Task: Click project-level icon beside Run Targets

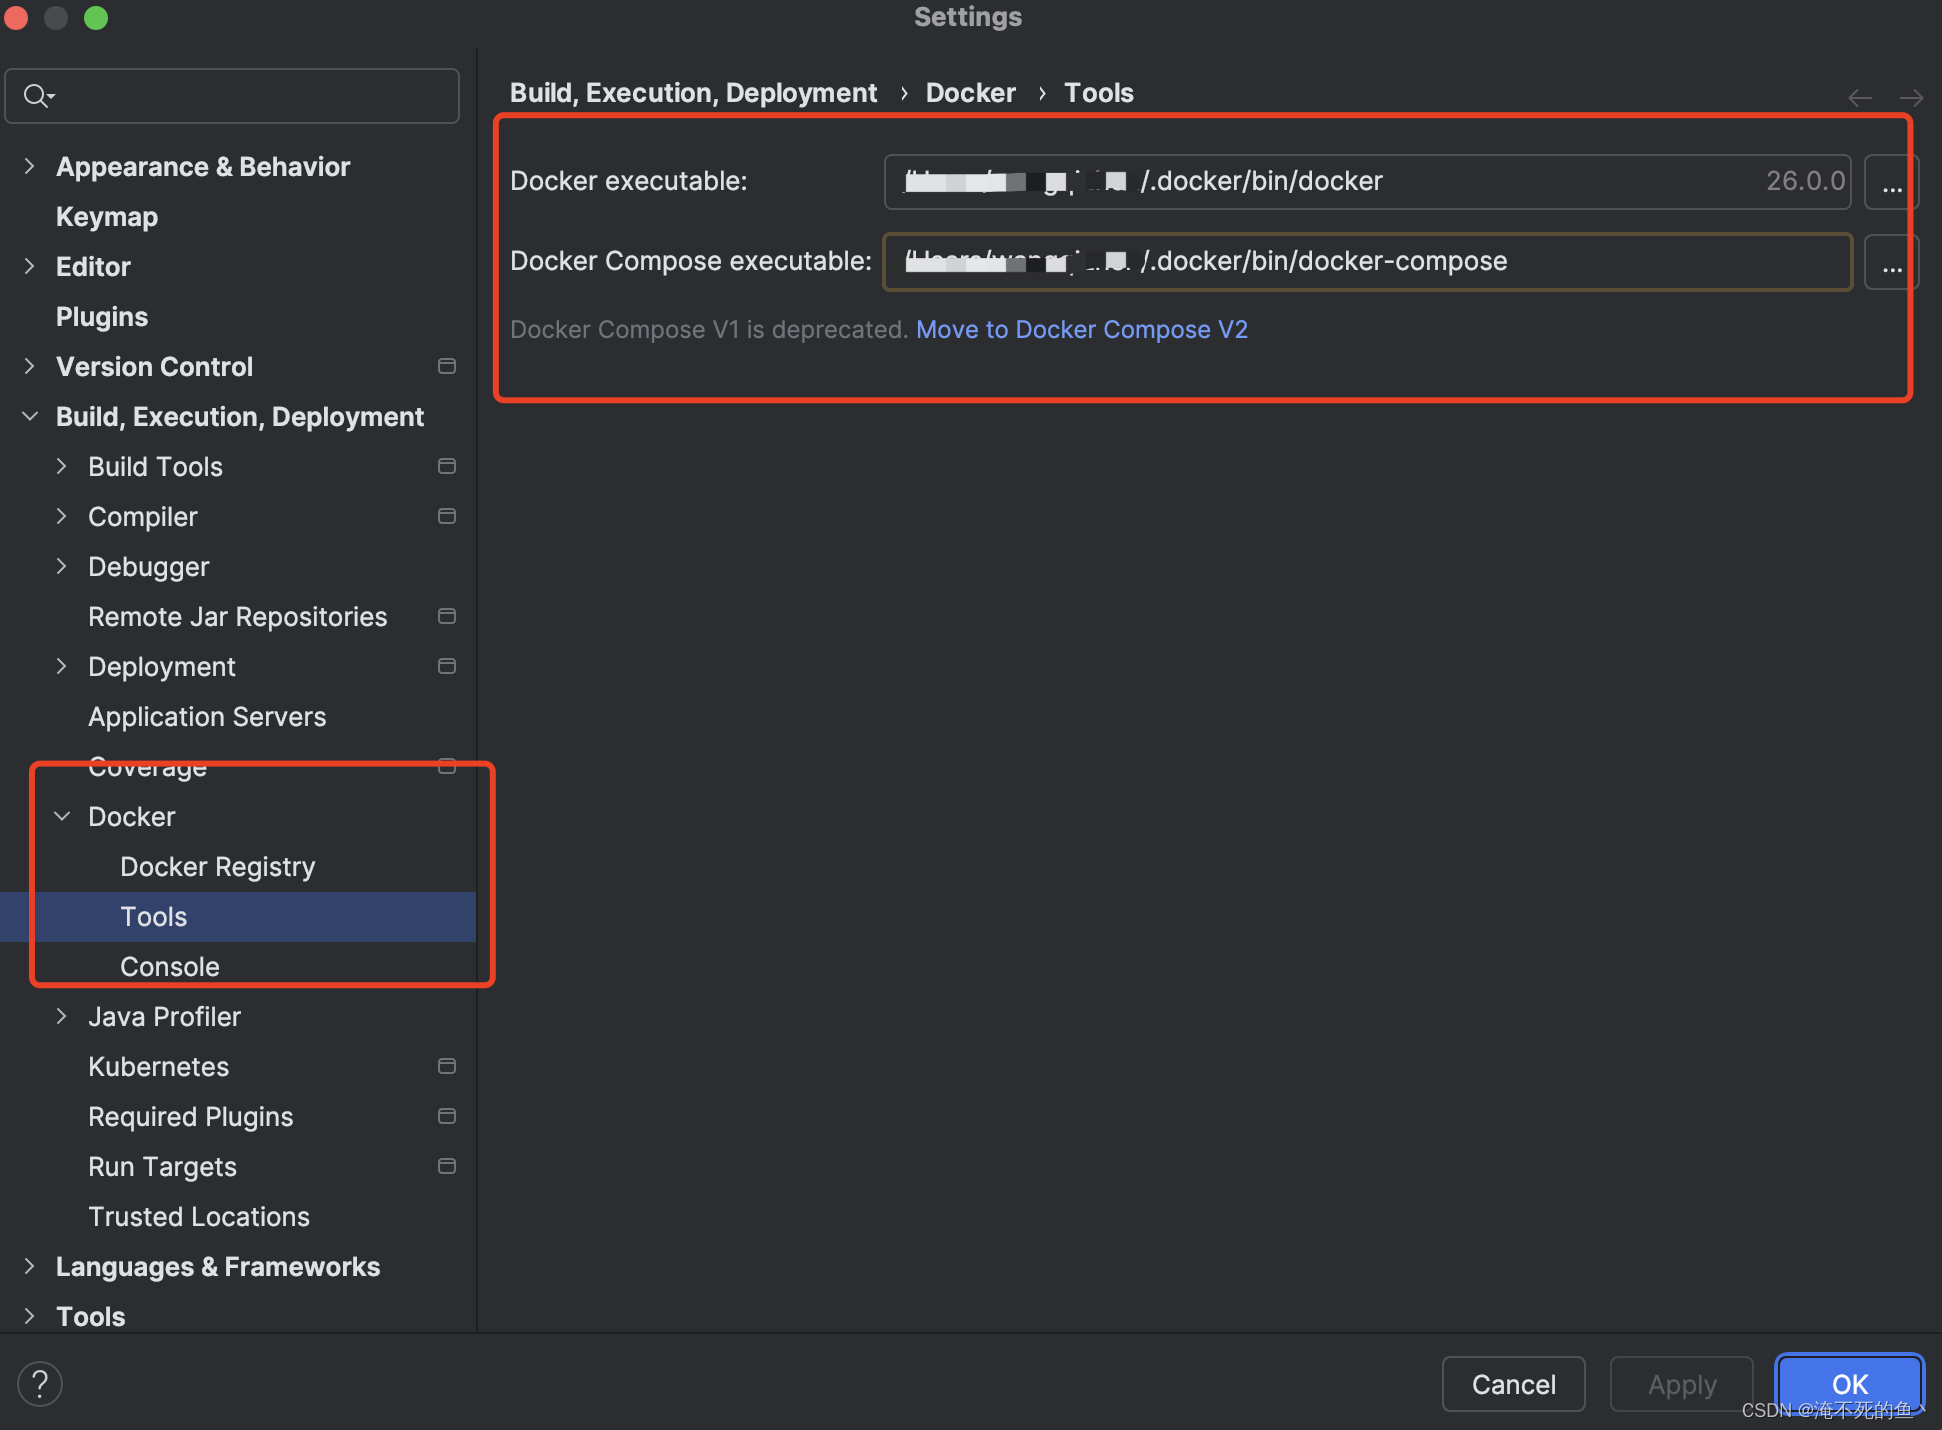Action: coord(447,1166)
